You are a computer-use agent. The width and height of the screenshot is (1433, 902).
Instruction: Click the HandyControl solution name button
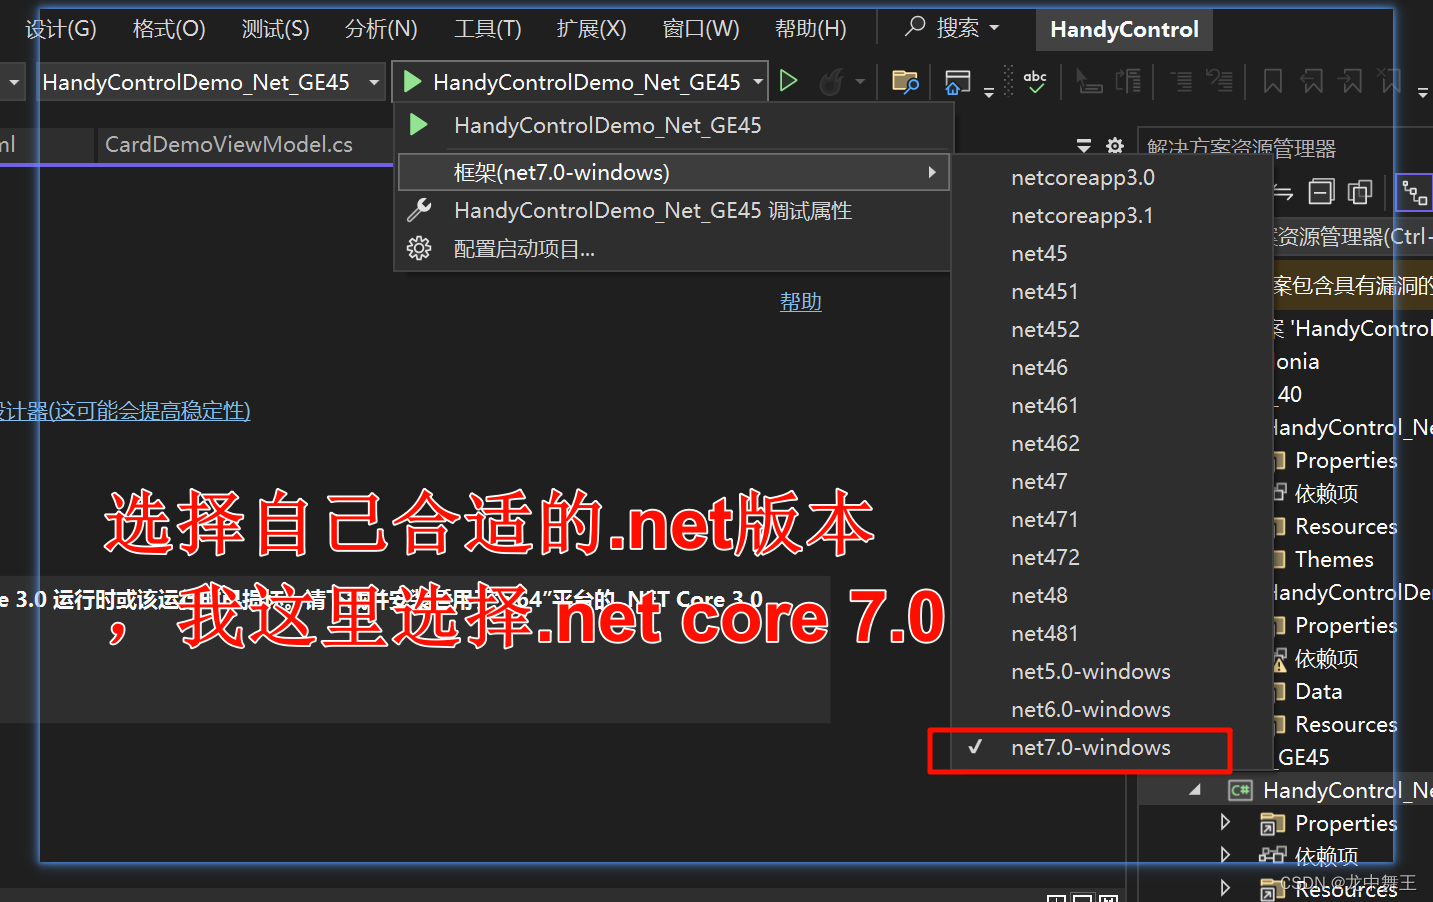pos(1124,29)
